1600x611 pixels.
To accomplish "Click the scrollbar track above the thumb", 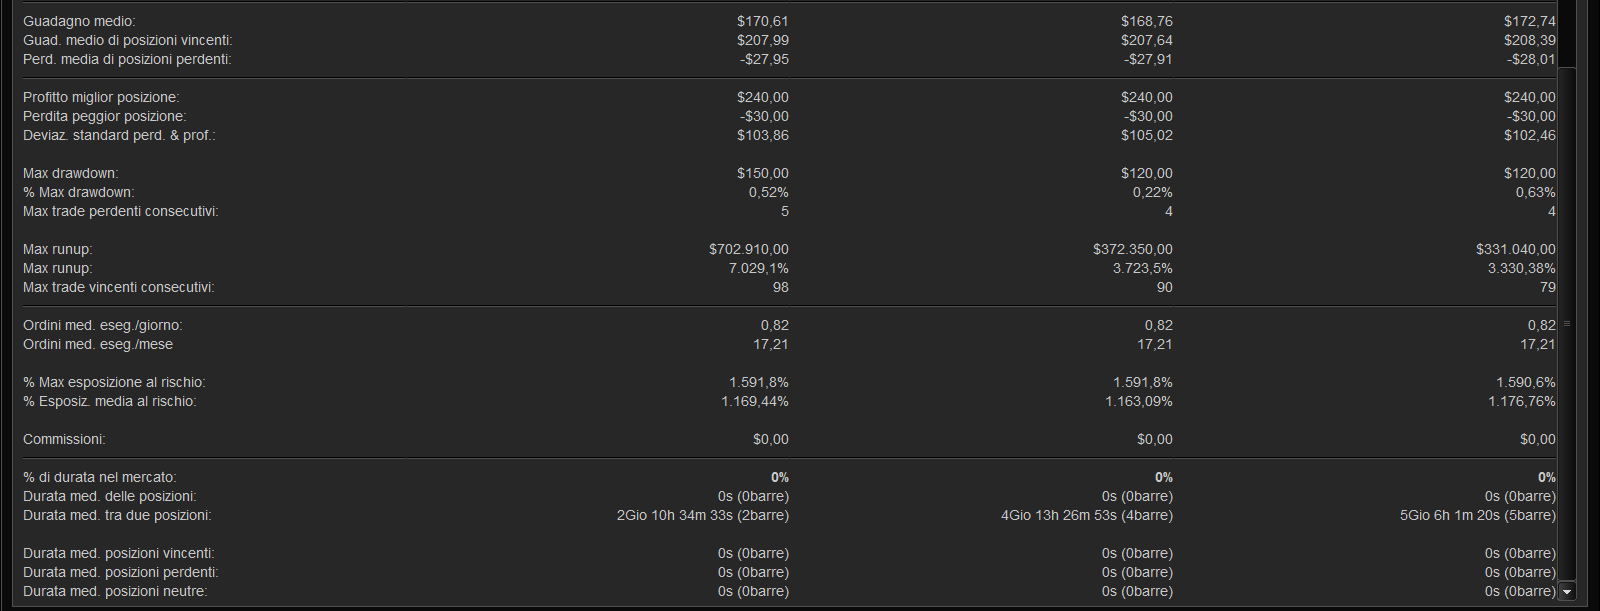I will point(1567,35).
